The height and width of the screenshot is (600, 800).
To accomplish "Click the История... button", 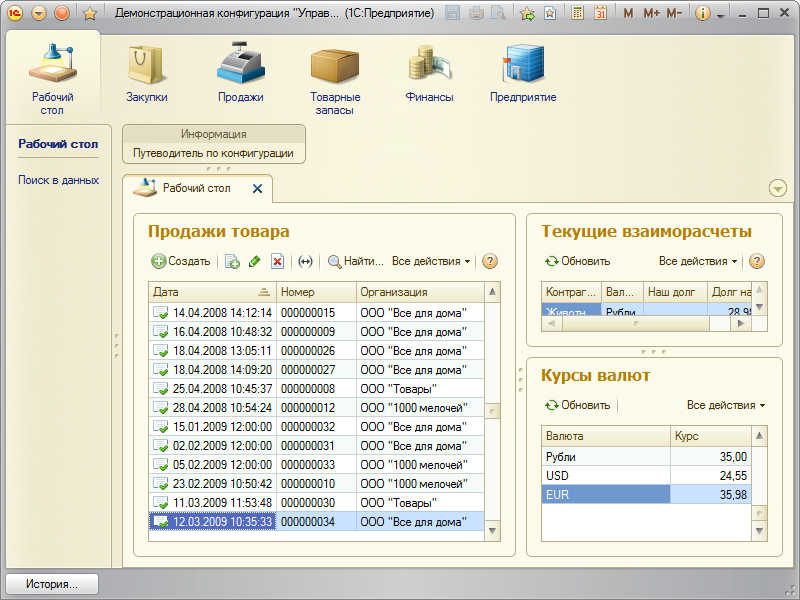I will pos(53,583).
